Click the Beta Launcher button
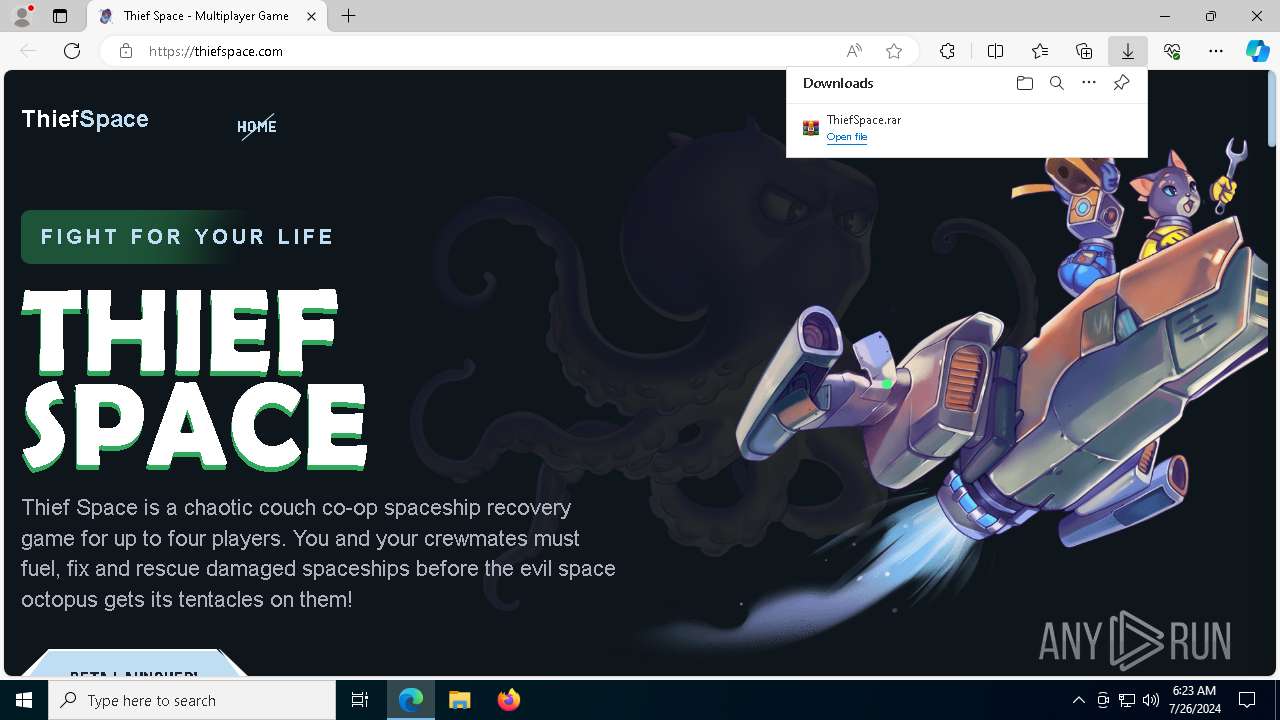 click(134, 664)
